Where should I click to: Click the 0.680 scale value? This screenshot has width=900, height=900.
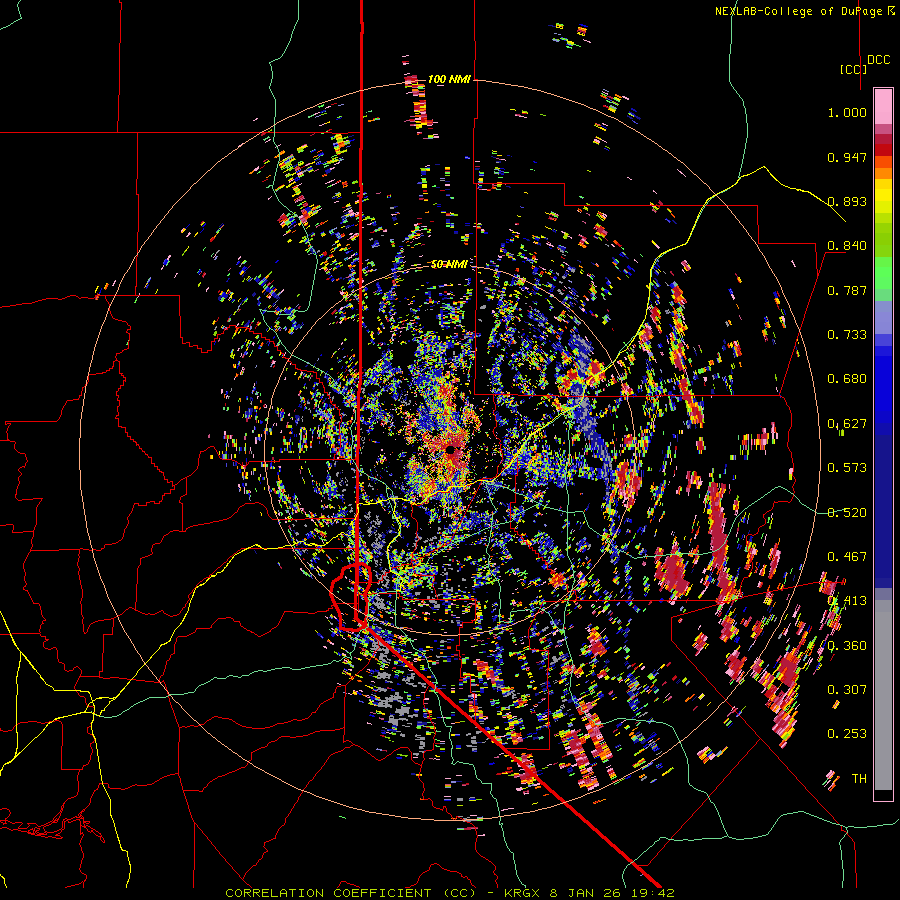[847, 379]
